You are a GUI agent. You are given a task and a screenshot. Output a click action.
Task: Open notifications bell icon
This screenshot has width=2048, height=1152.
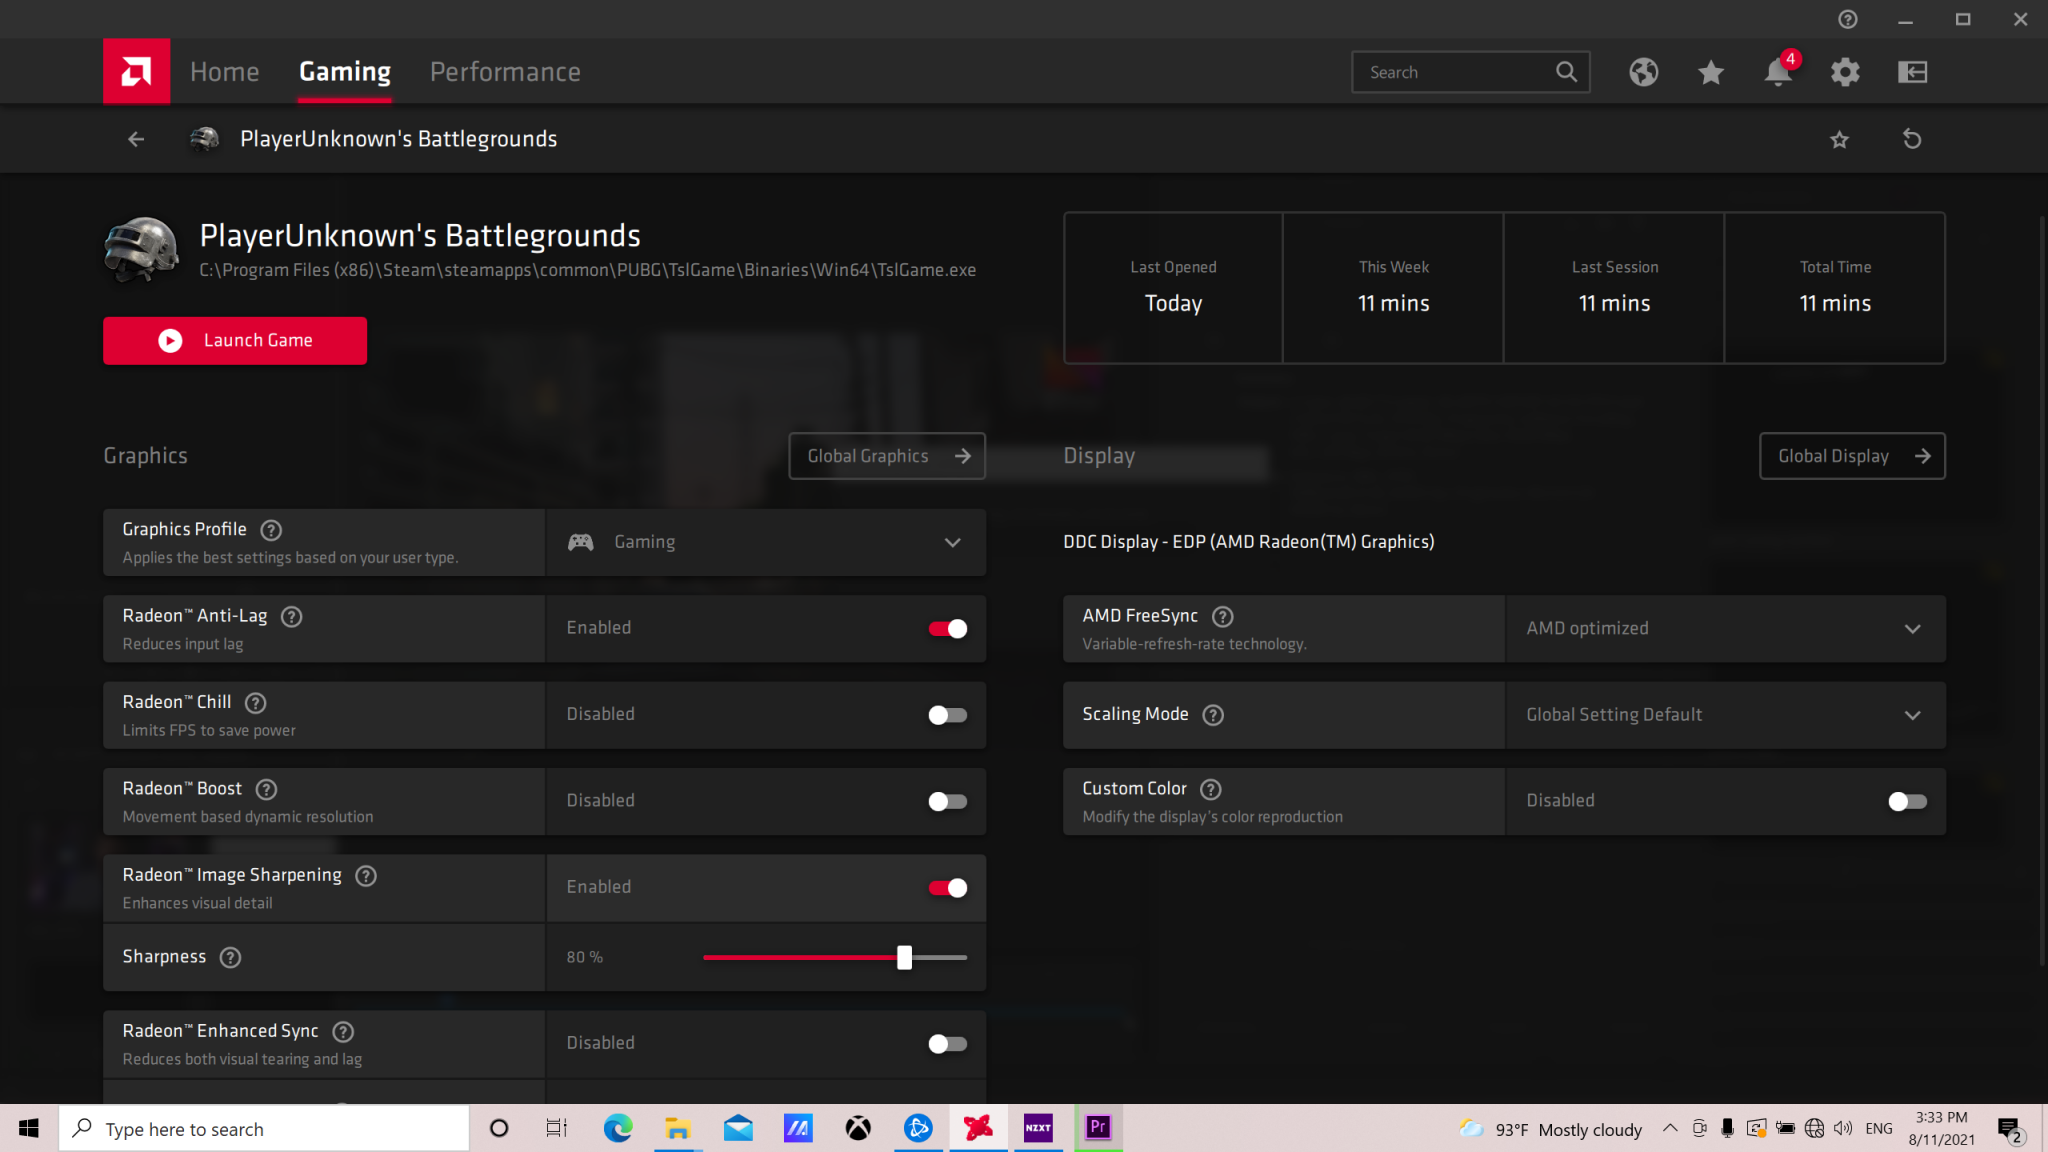pos(1778,72)
